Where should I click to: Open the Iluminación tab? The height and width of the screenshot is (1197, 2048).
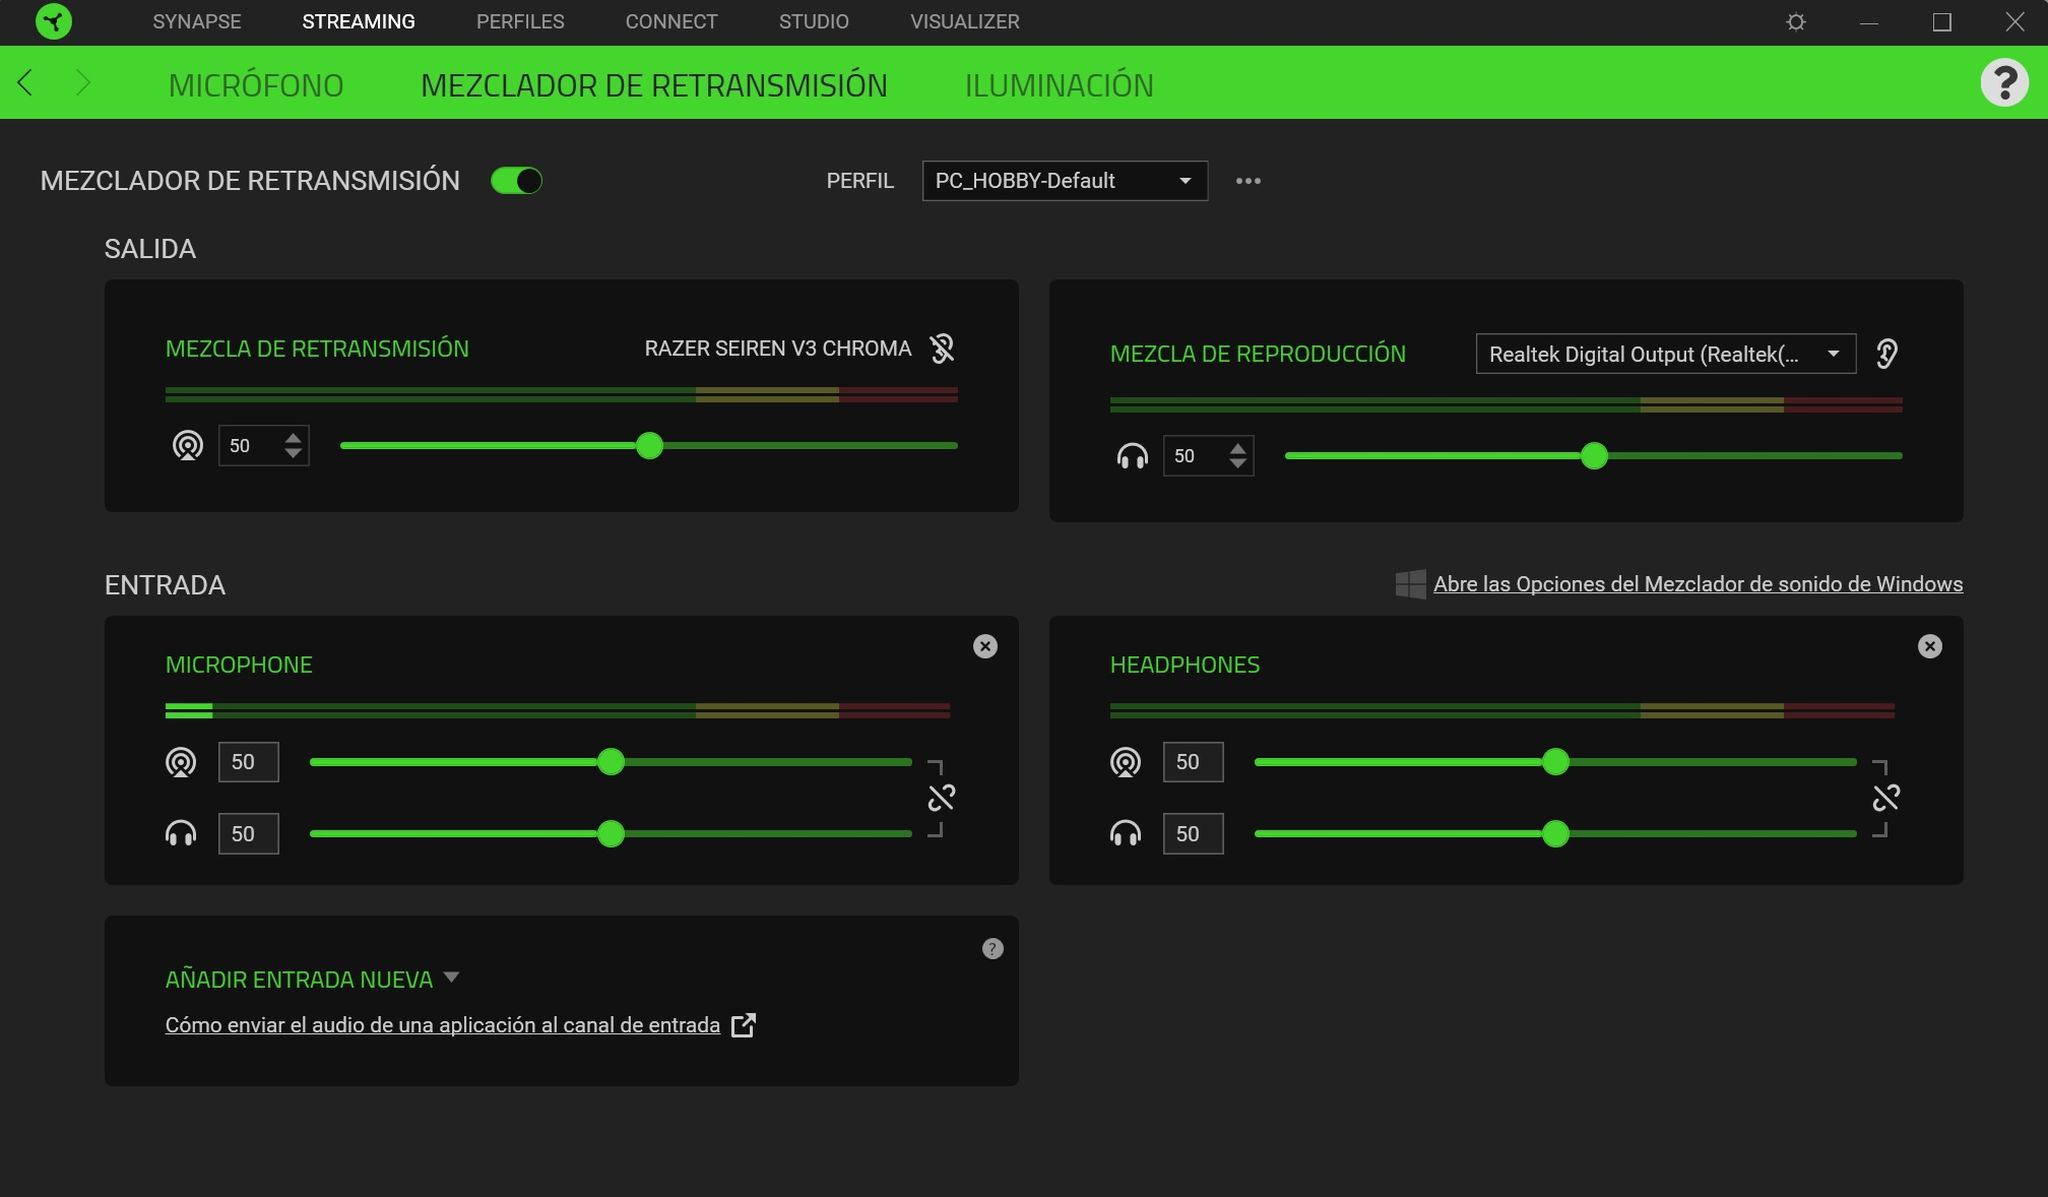[x=1058, y=85]
